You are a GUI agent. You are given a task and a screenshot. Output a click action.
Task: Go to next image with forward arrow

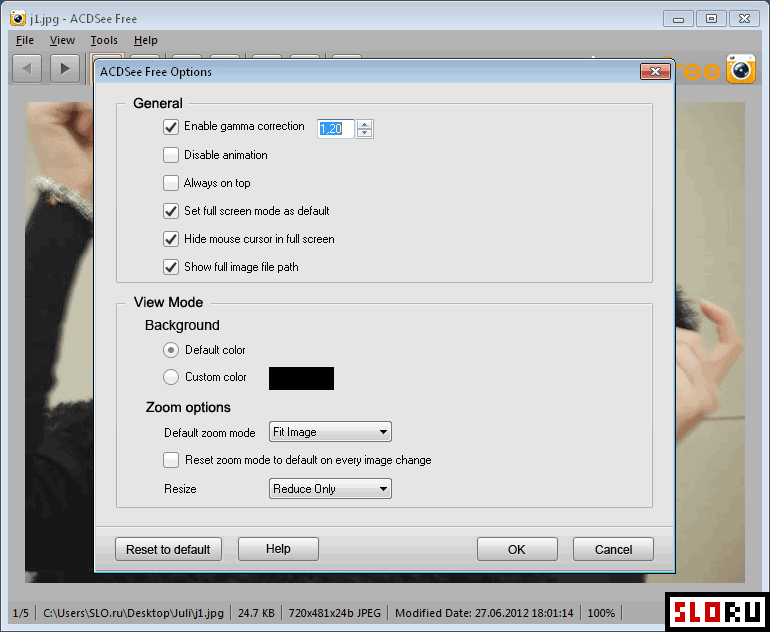[65, 69]
